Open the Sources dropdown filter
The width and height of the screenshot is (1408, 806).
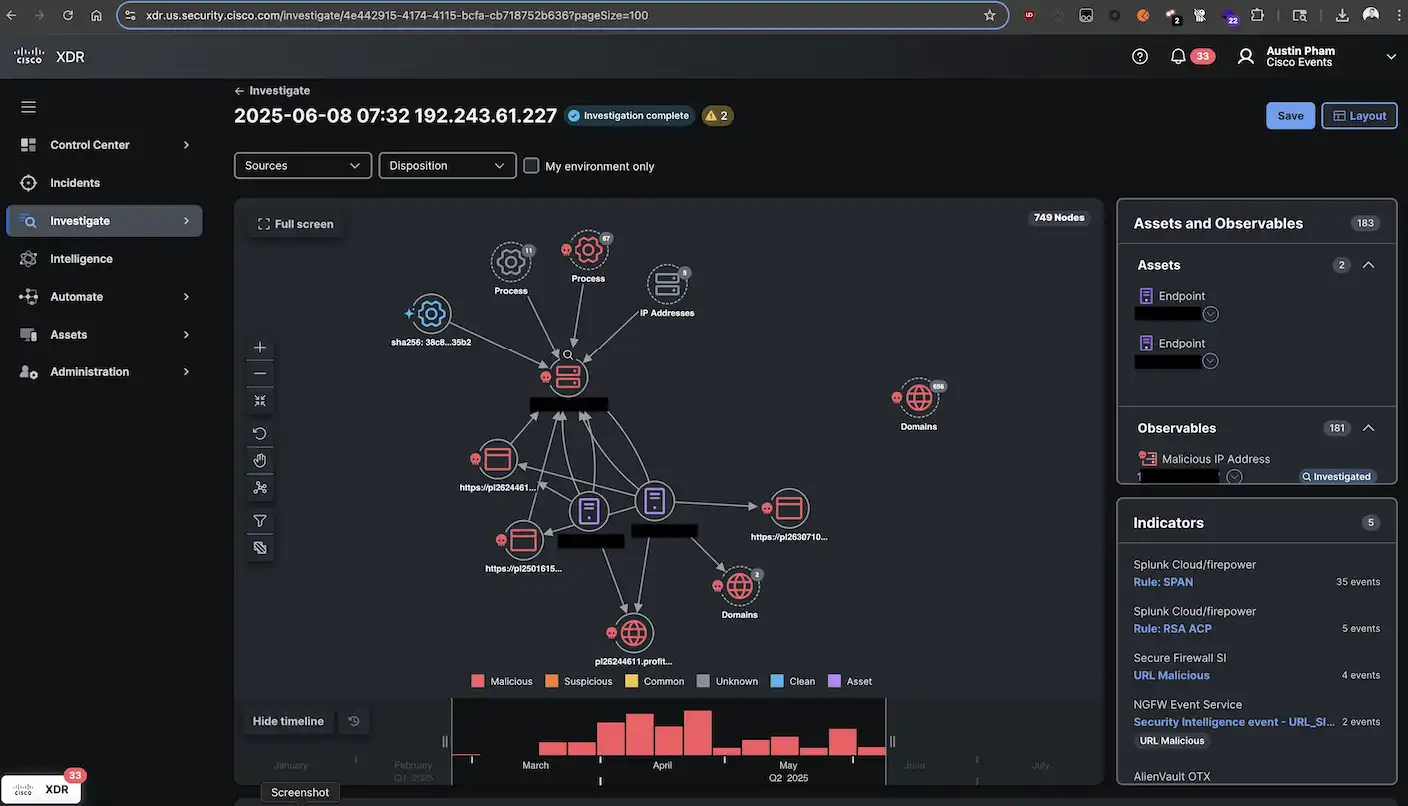click(x=302, y=165)
